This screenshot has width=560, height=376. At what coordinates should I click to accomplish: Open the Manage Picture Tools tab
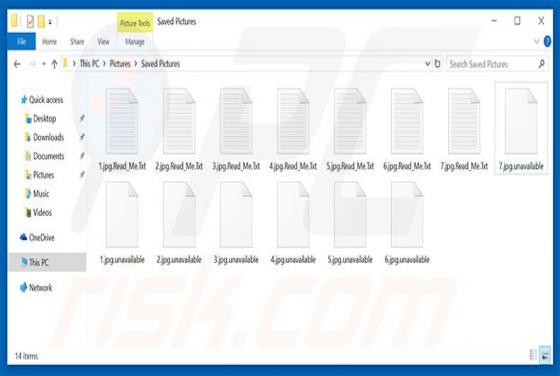pos(135,42)
